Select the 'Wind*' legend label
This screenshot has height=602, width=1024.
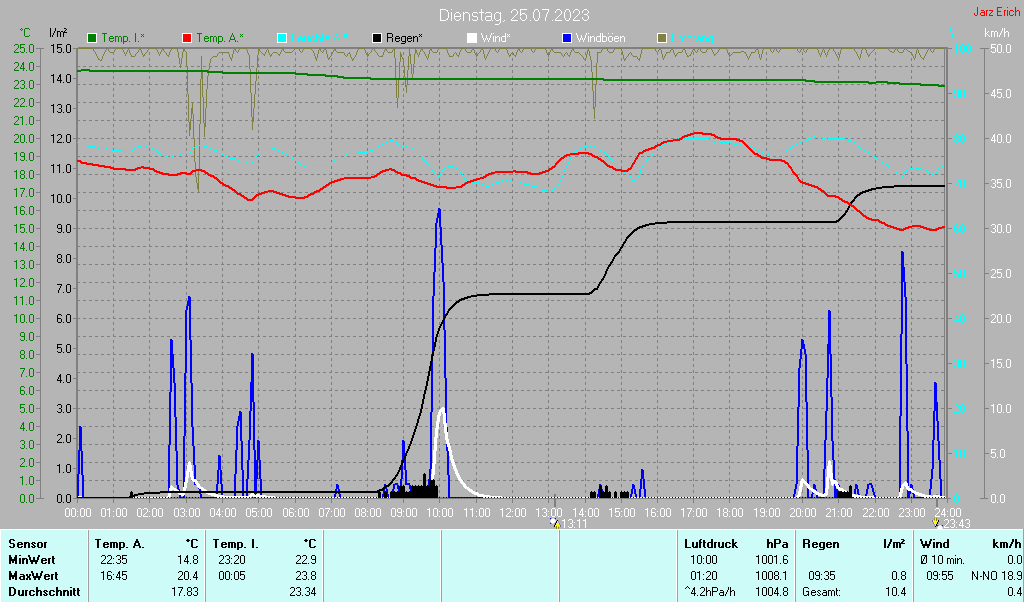click(x=496, y=39)
